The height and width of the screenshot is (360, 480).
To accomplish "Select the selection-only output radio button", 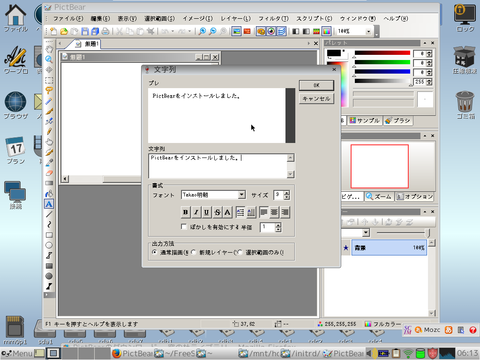I will 239,252.
